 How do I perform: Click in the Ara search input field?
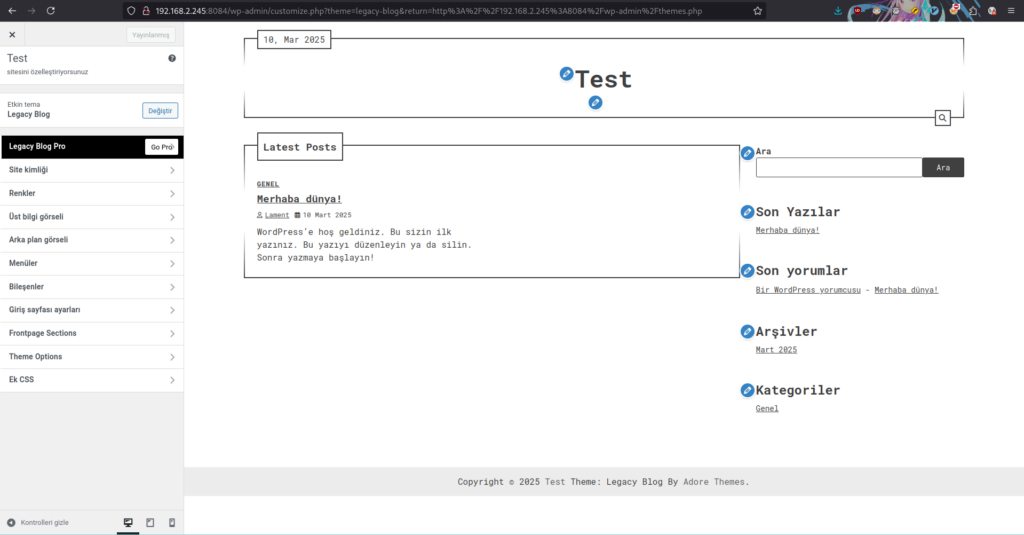point(838,168)
